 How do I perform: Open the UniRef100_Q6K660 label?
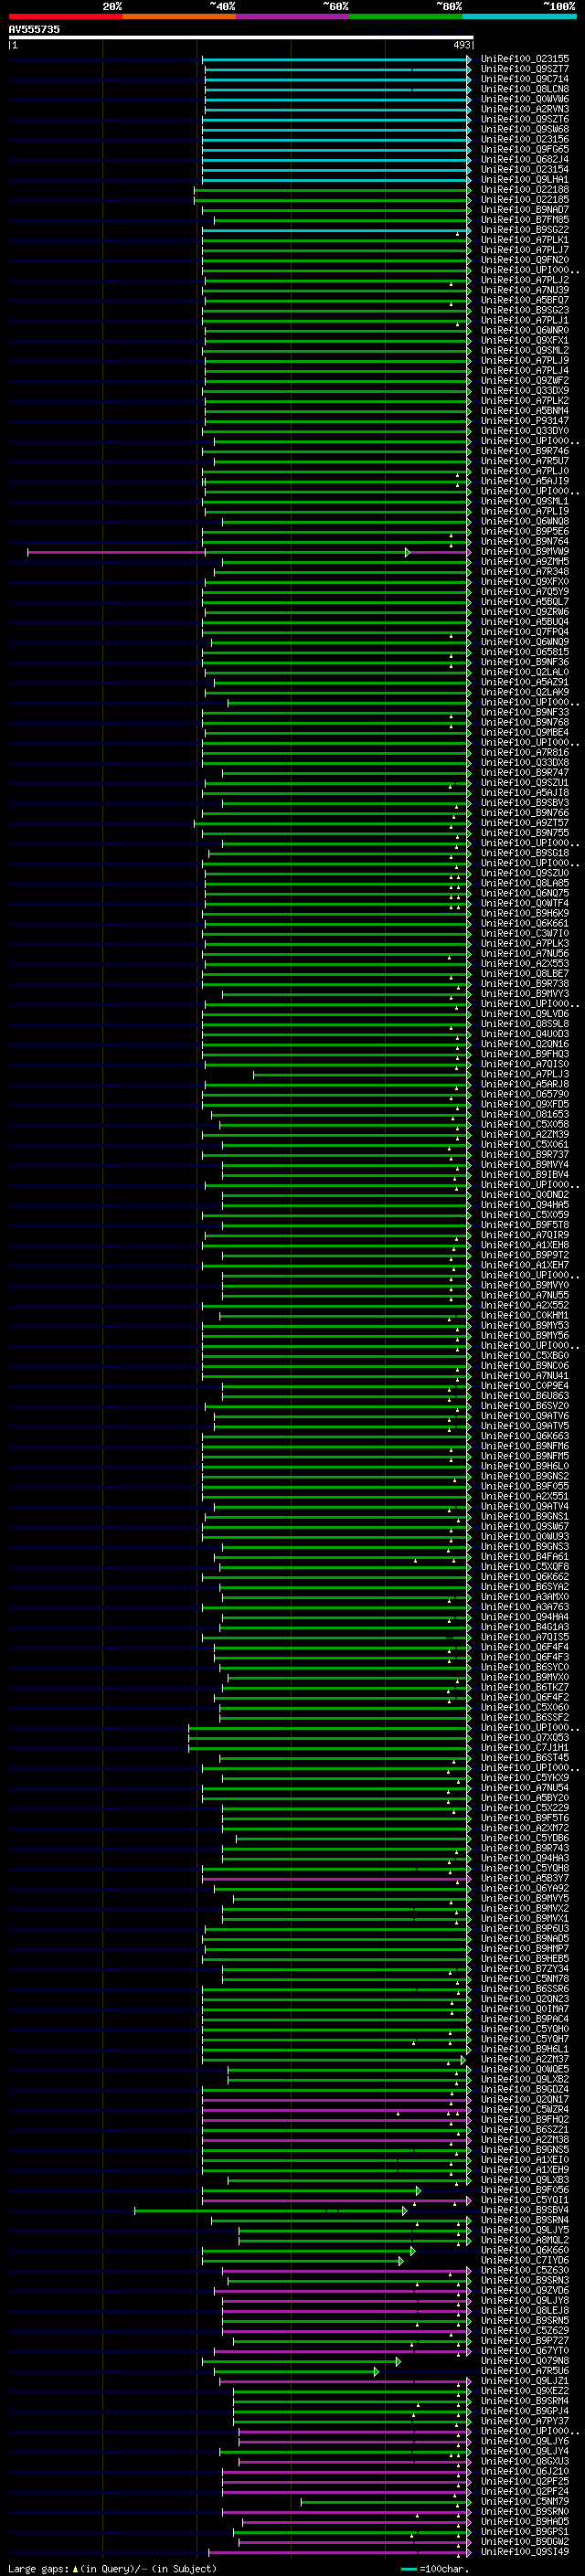coord(525,2251)
